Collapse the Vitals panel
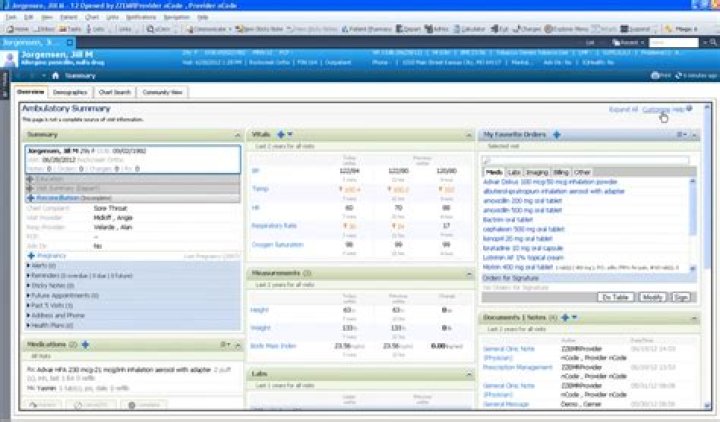This screenshot has width=720, height=422. (x=469, y=135)
